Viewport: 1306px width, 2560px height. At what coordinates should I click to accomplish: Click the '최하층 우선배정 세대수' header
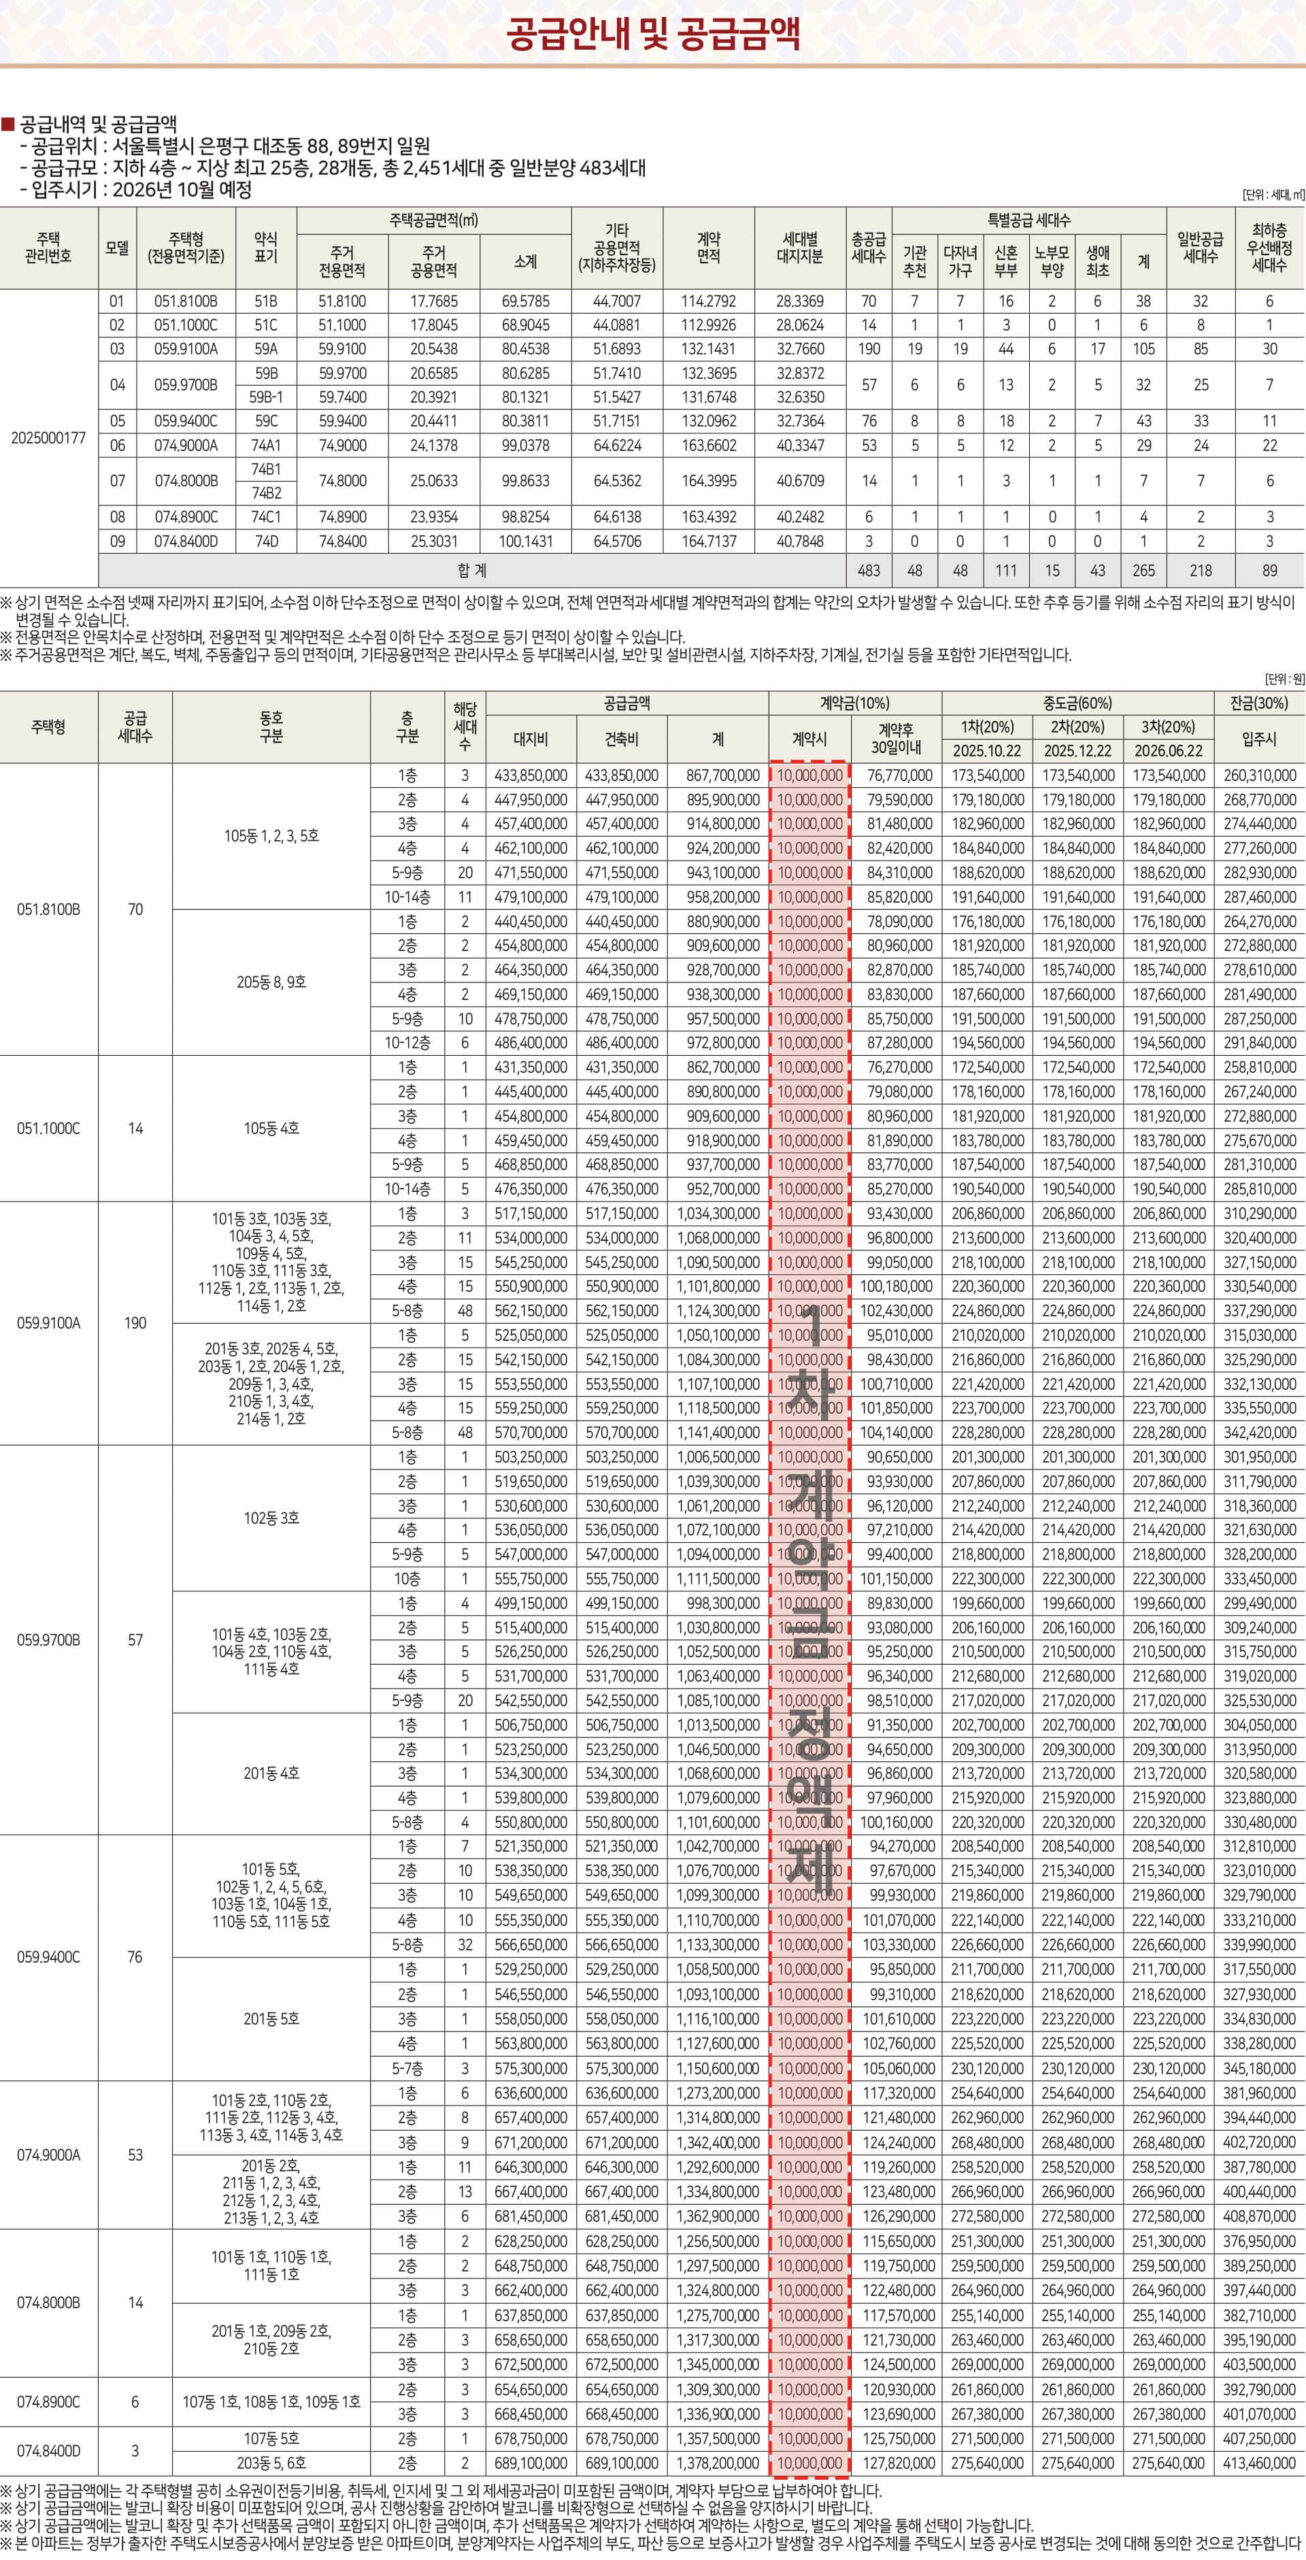coord(1270,248)
